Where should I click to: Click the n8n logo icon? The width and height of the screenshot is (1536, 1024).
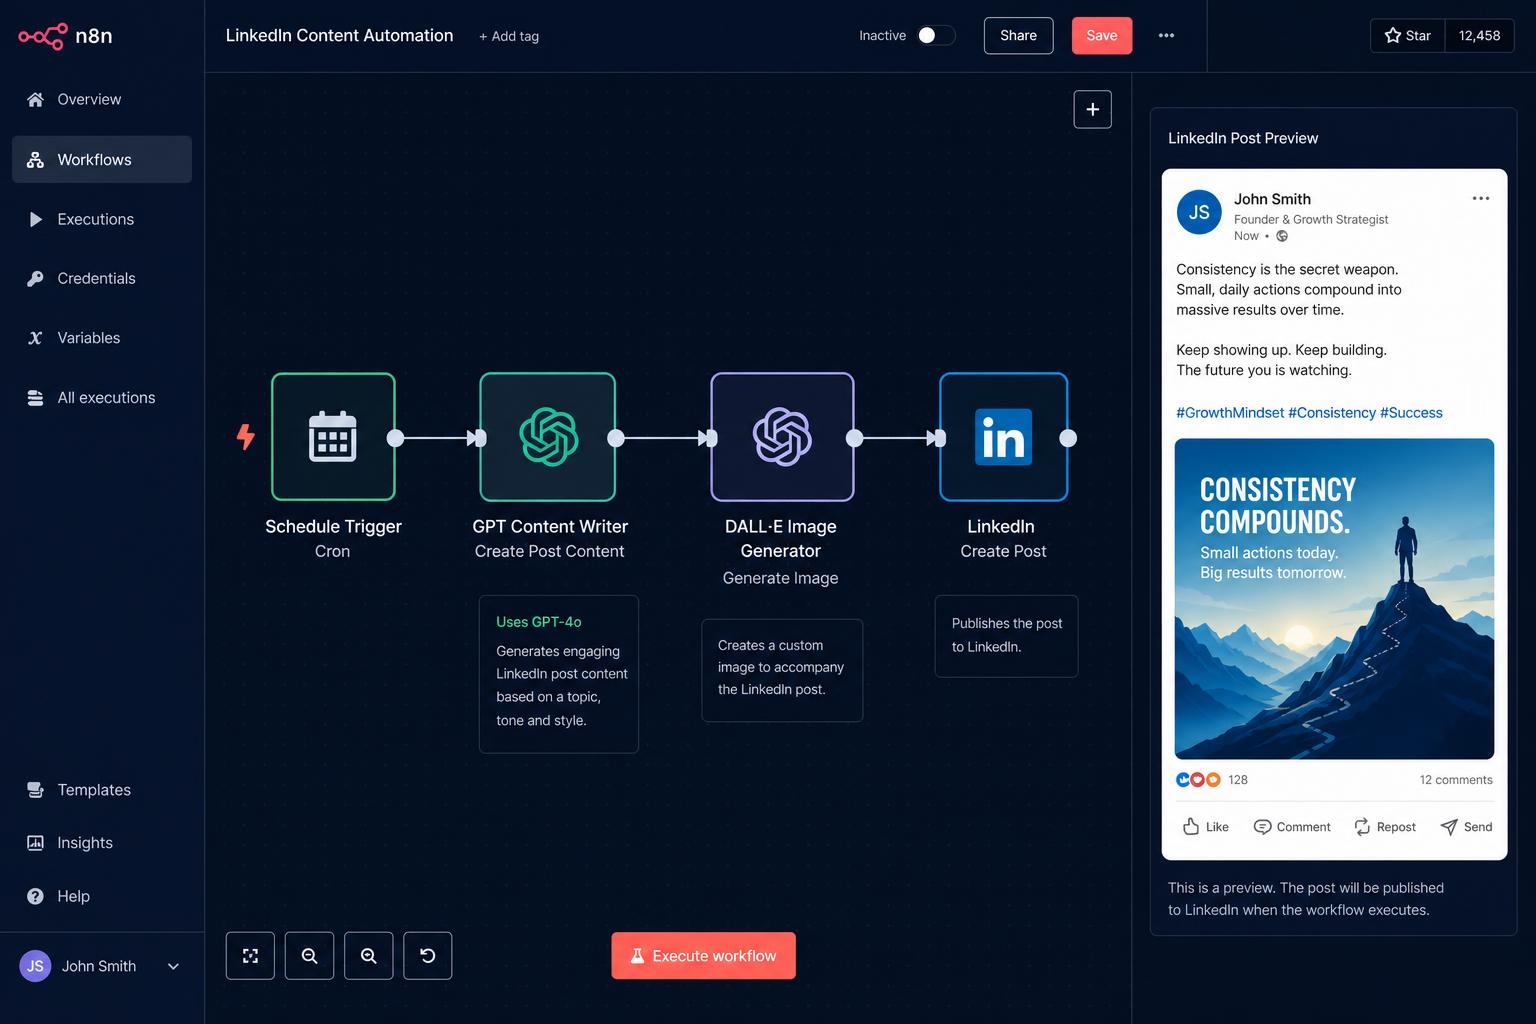click(x=43, y=36)
